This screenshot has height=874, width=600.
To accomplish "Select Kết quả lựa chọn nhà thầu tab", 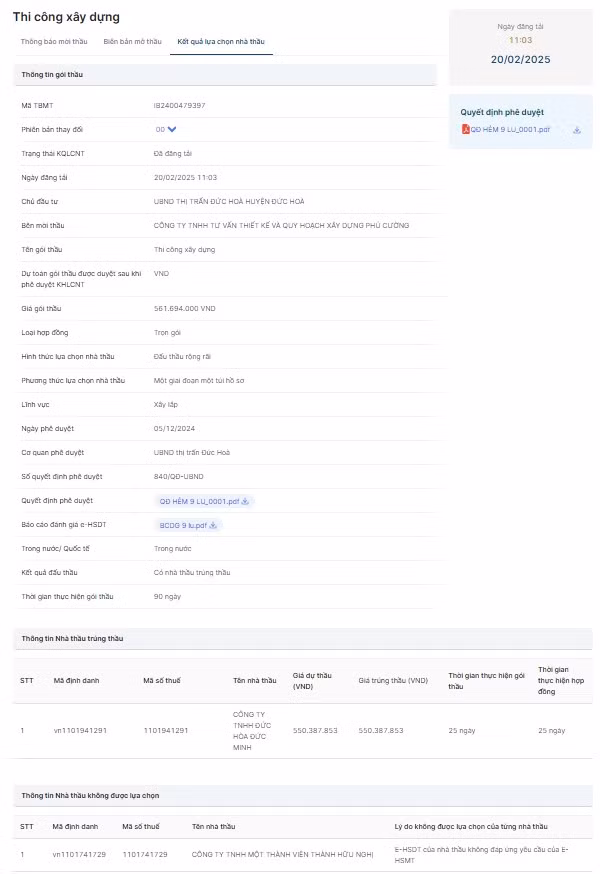I will pos(221,42).
